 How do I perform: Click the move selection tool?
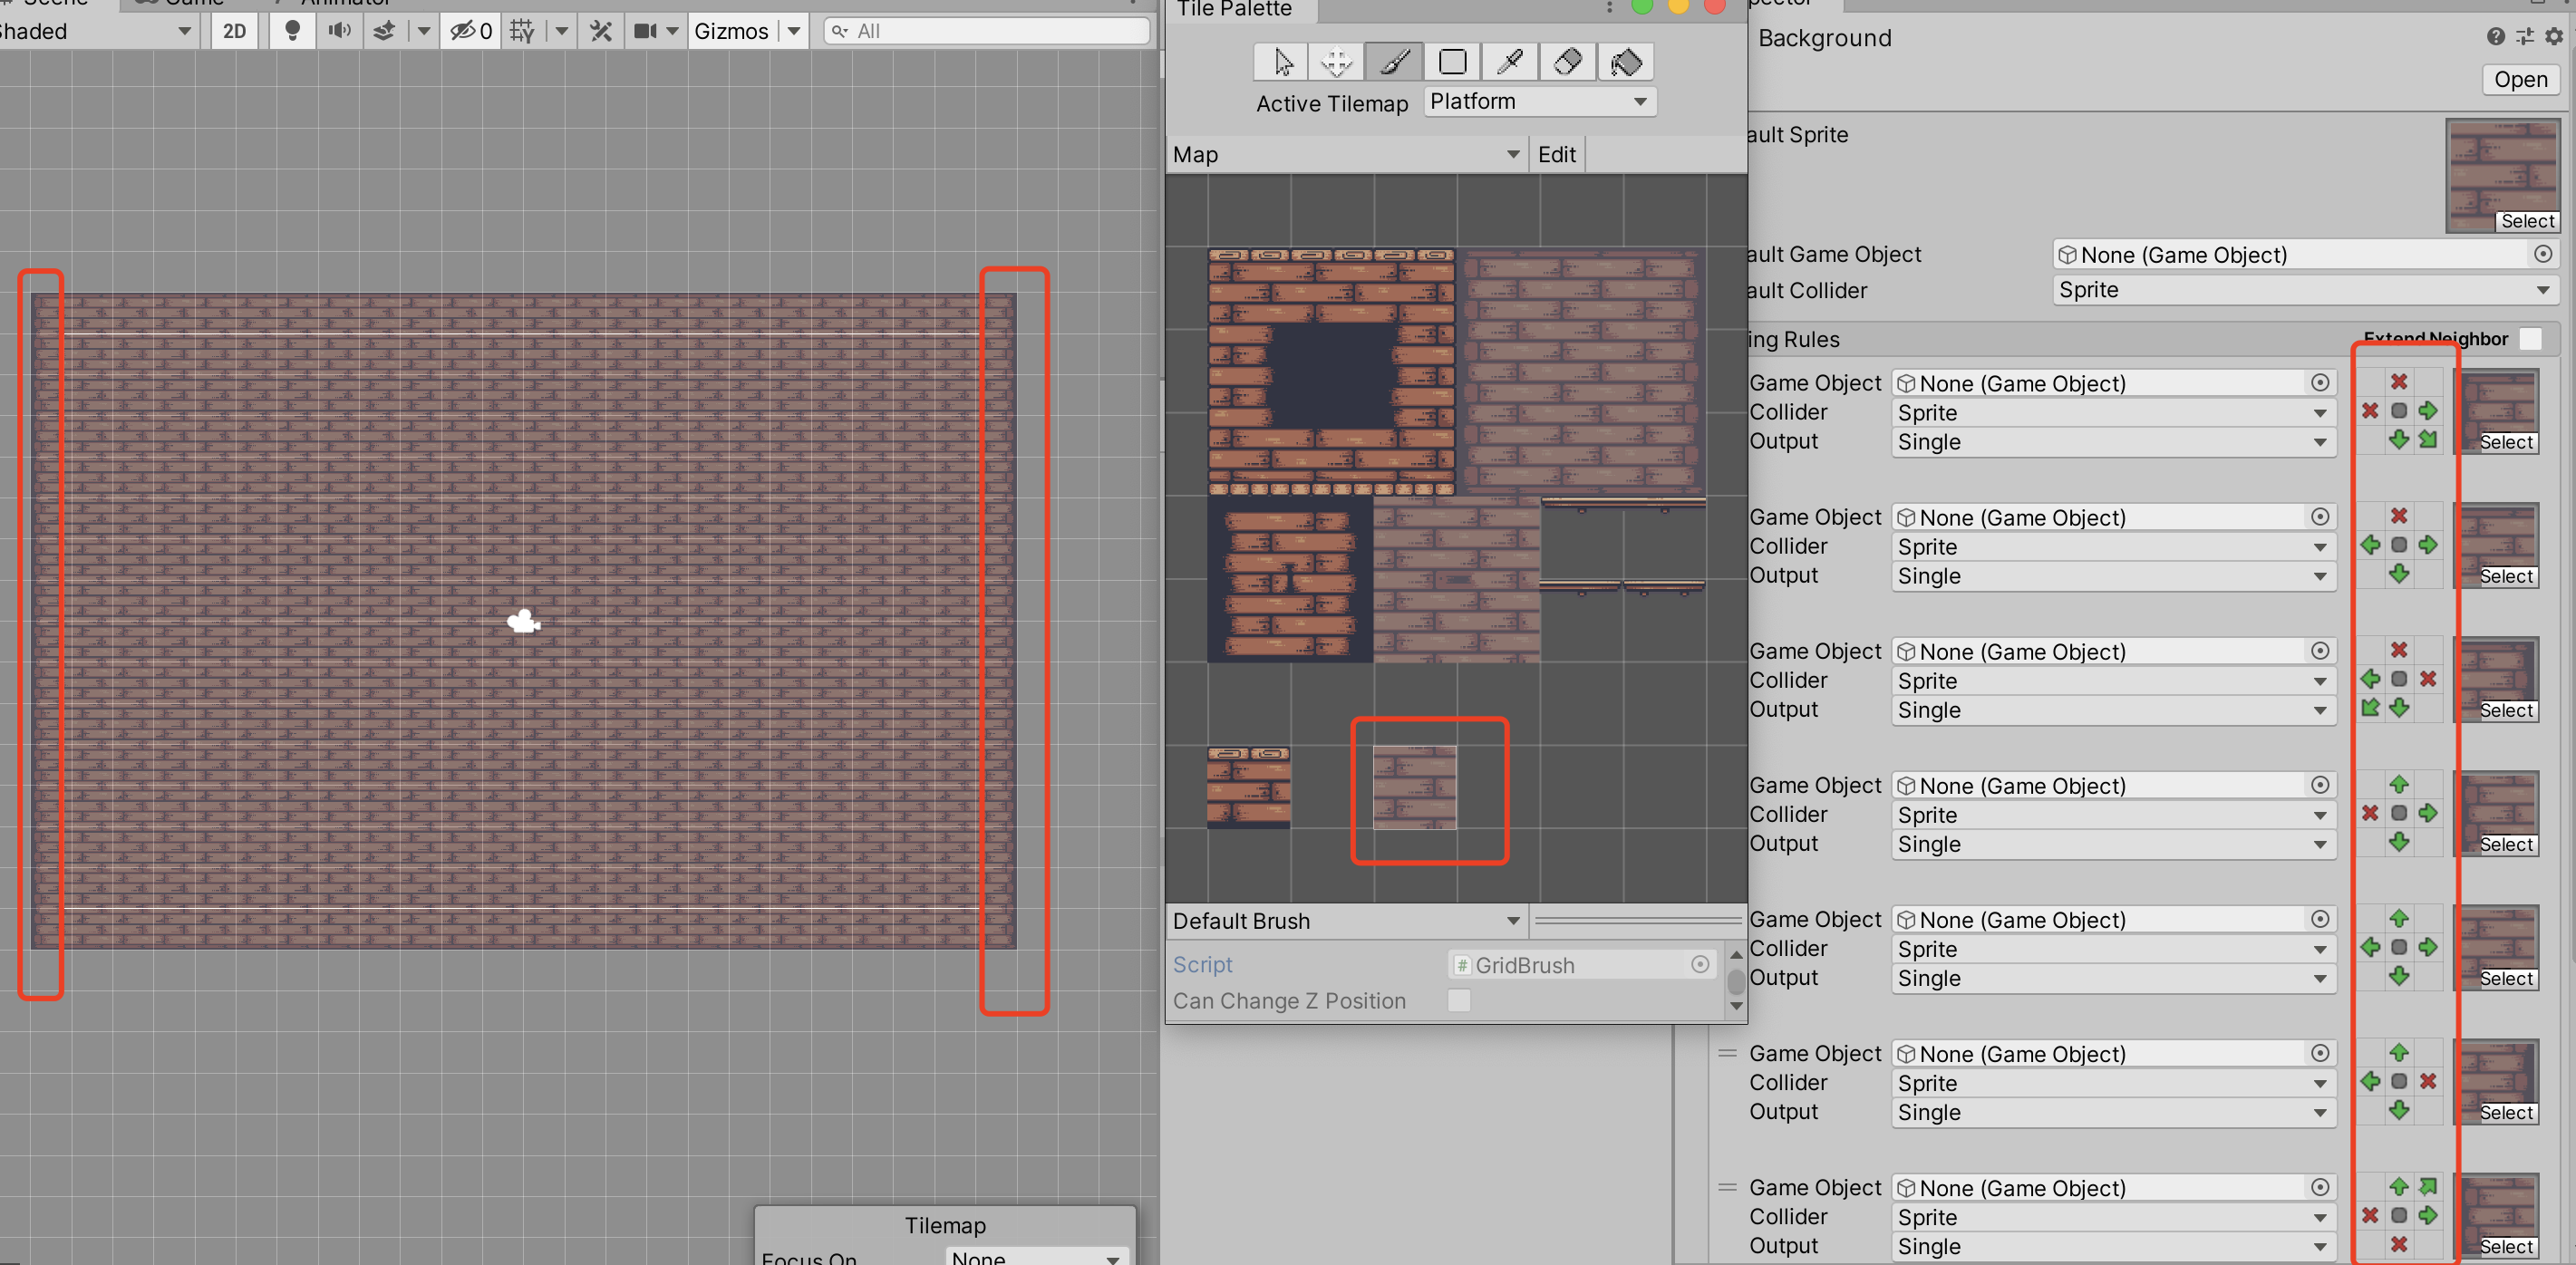pyautogui.click(x=1336, y=62)
